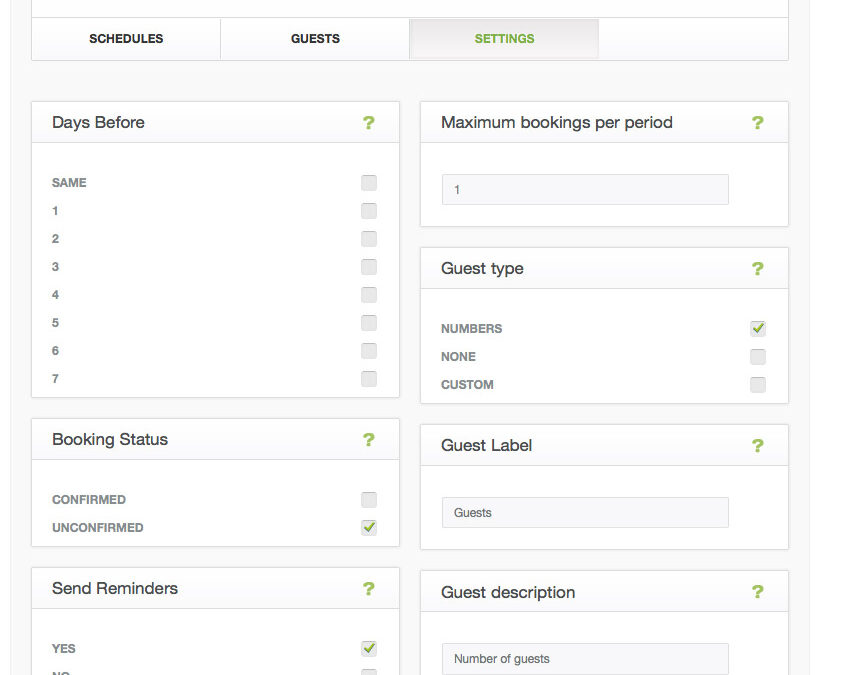Enable the Confirmed booking status checkbox
845x675 pixels.
pyautogui.click(x=369, y=500)
